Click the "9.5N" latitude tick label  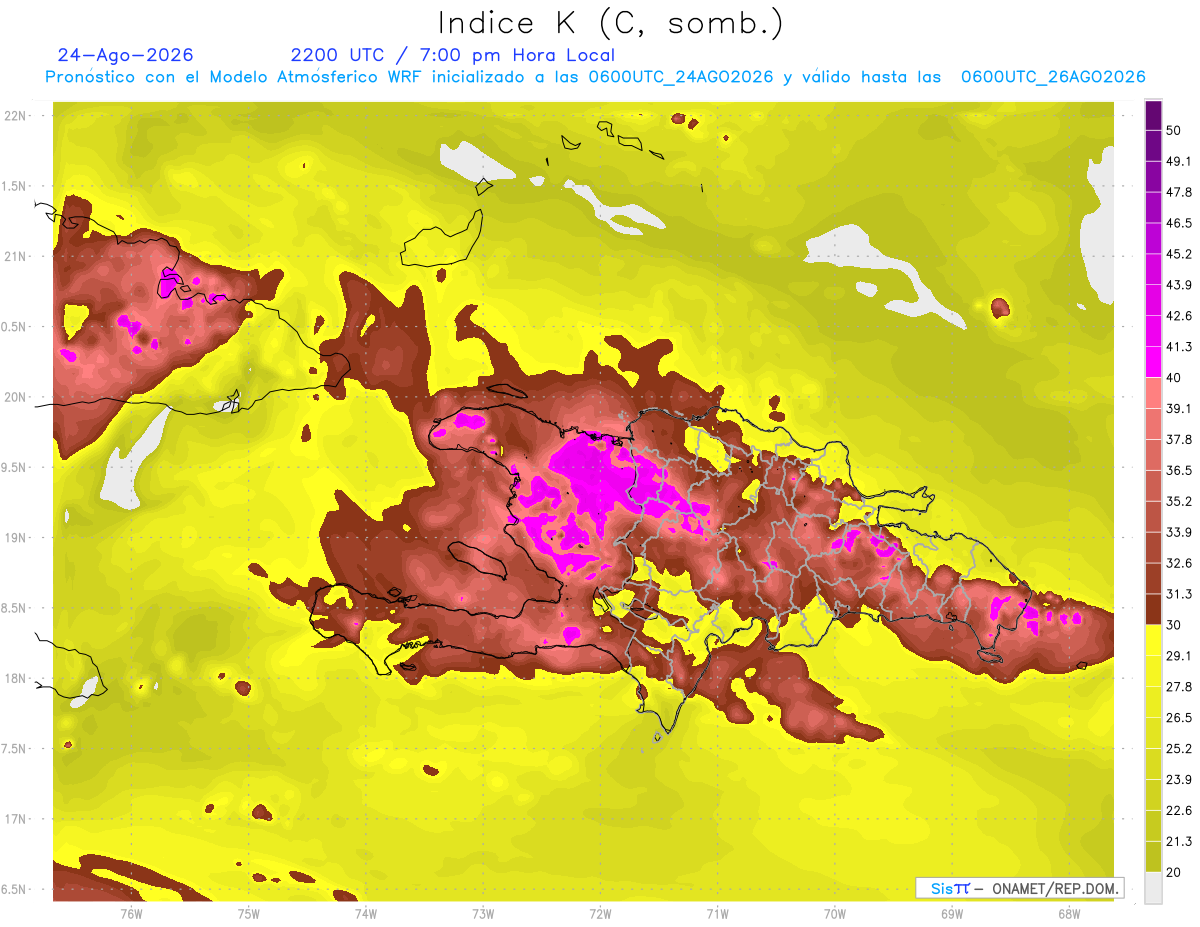click(x=15, y=467)
